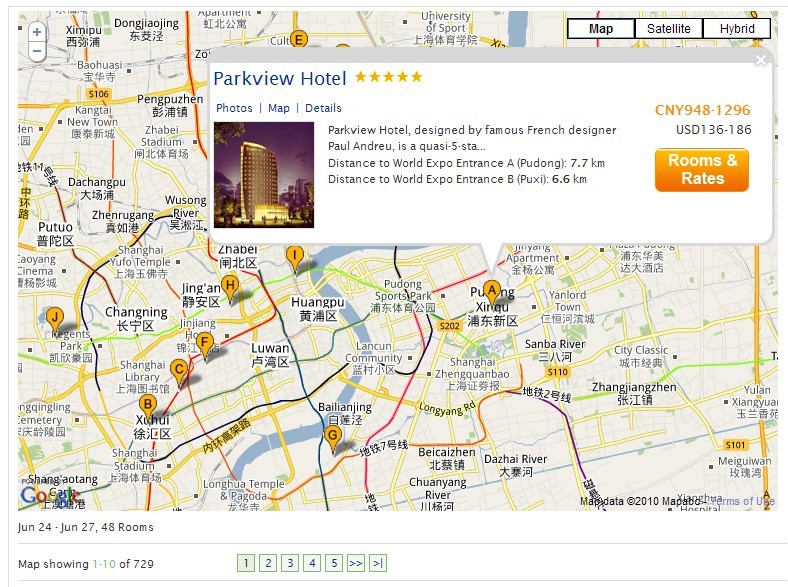Click the Beicaizhen label on map
788x587 pixels.
pyautogui.click(x=447, y=458)
